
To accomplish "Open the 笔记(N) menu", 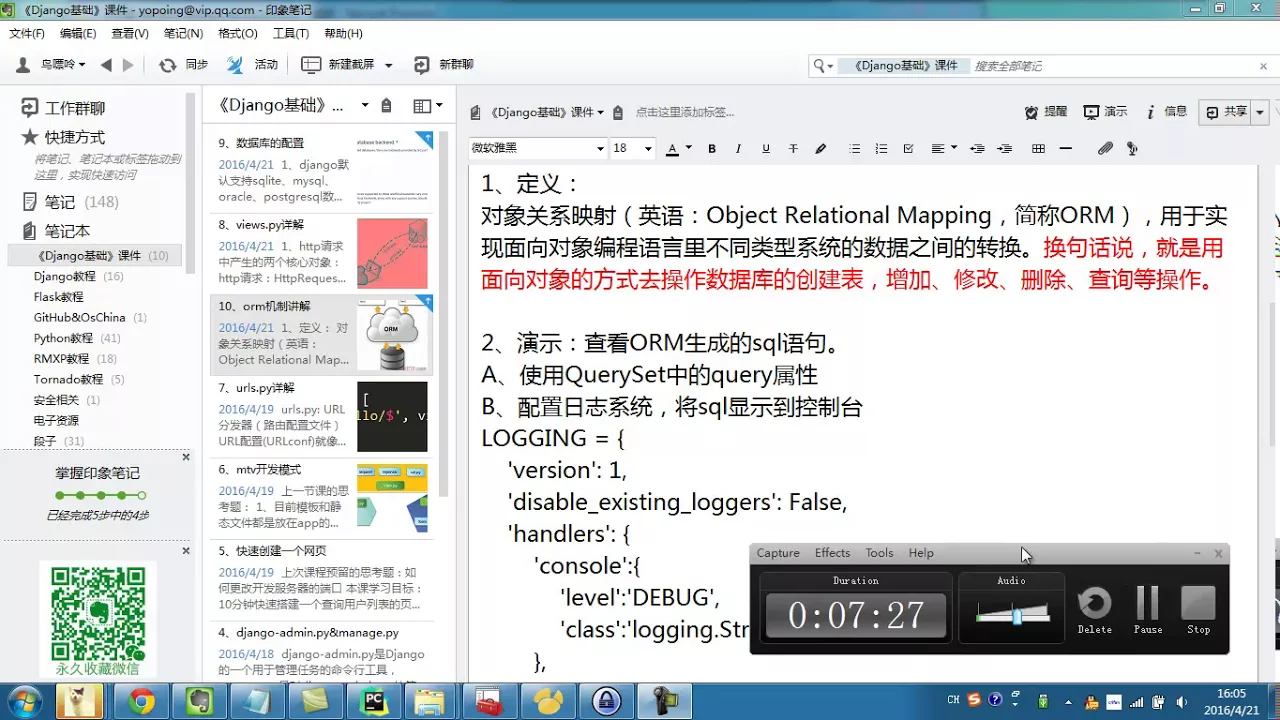I will 183,33.
